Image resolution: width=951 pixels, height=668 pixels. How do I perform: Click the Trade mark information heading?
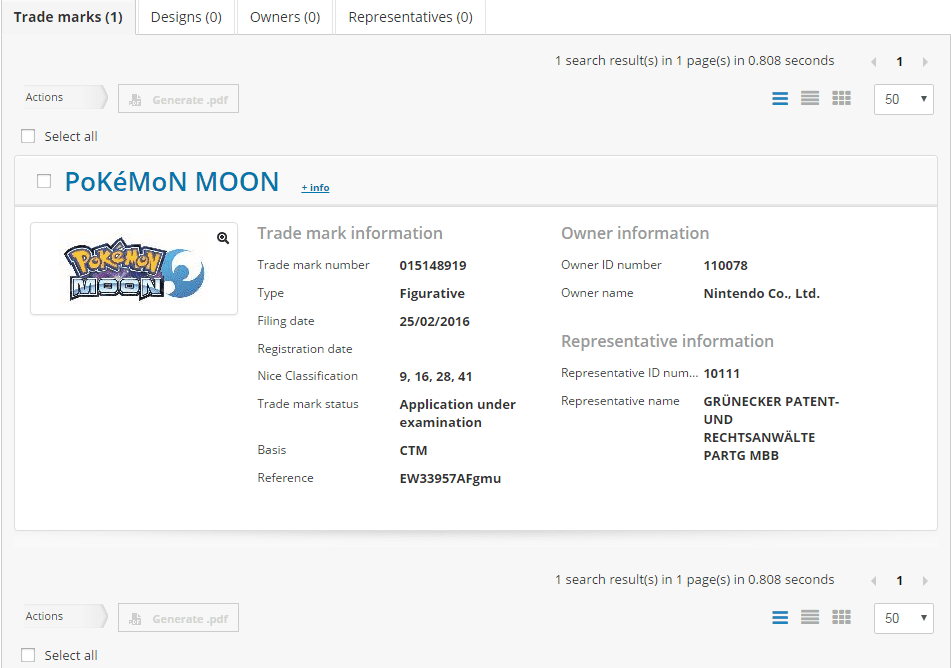(350, 233)
